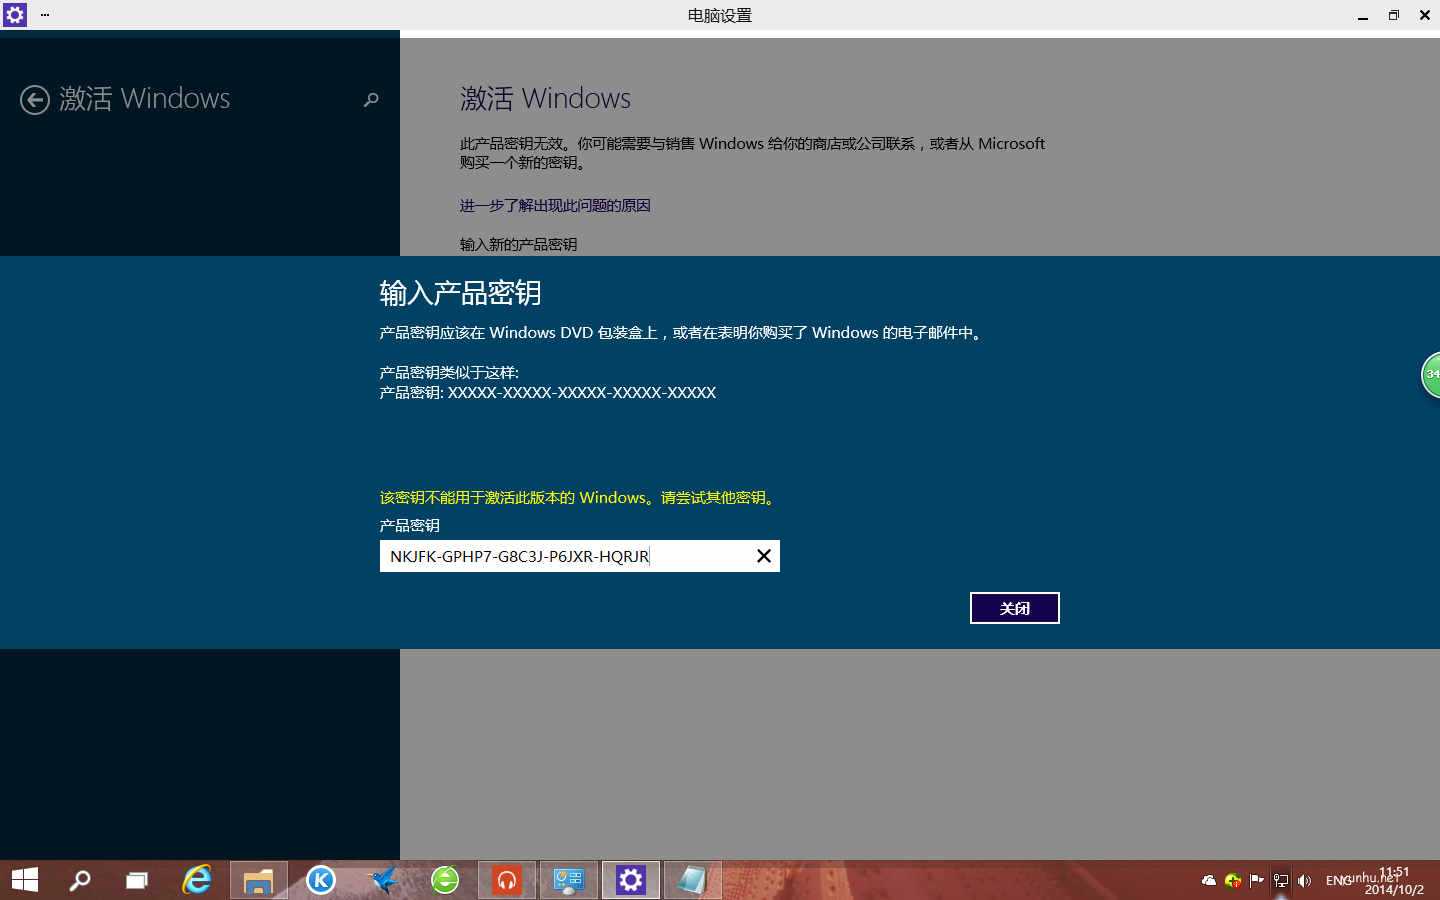Launch File Explorer from the taskbar

tap(258, 880)
